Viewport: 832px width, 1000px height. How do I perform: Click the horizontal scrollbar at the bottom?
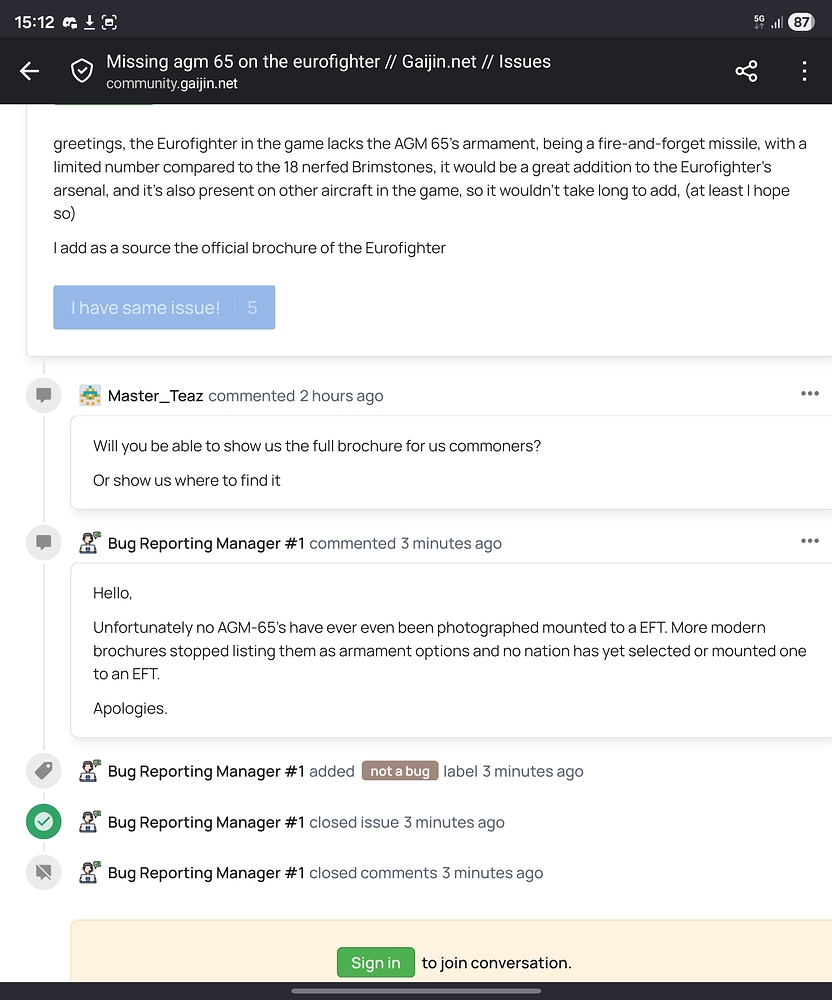[416, 991]
